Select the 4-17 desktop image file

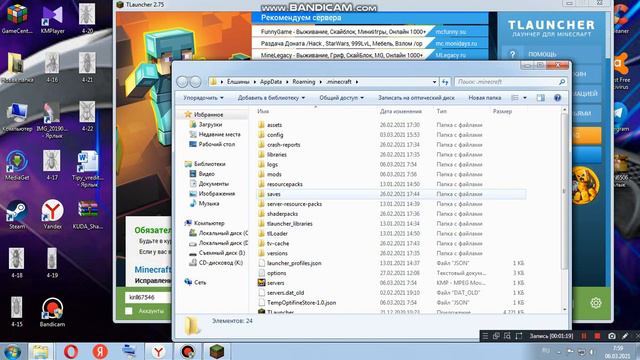click(x=52, y=165)
